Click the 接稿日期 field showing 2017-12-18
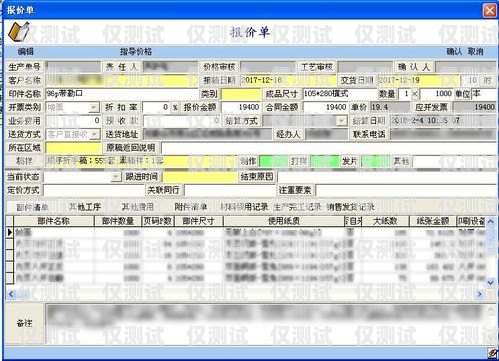Screen dimensions: 499x361 [287, 80]
